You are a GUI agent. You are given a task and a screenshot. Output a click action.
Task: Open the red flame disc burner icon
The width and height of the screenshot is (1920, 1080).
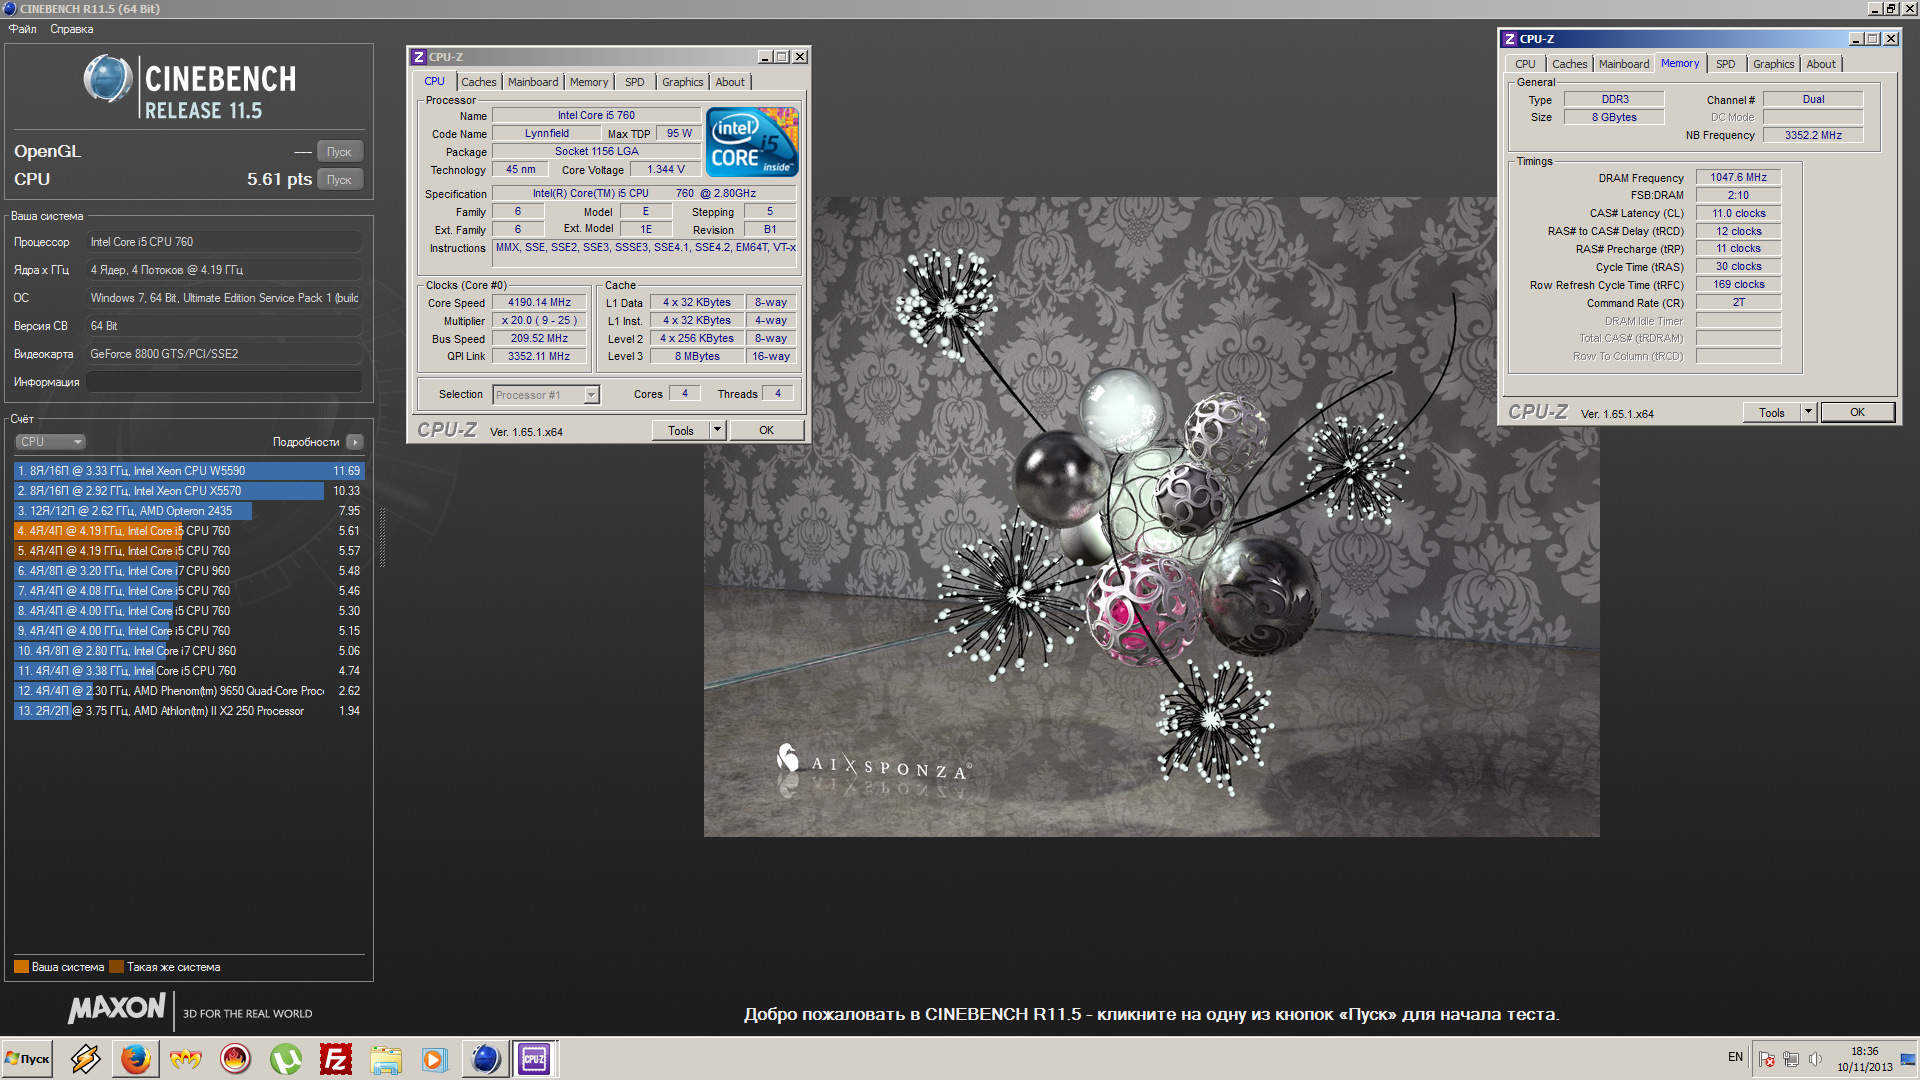coord(235,1058)
